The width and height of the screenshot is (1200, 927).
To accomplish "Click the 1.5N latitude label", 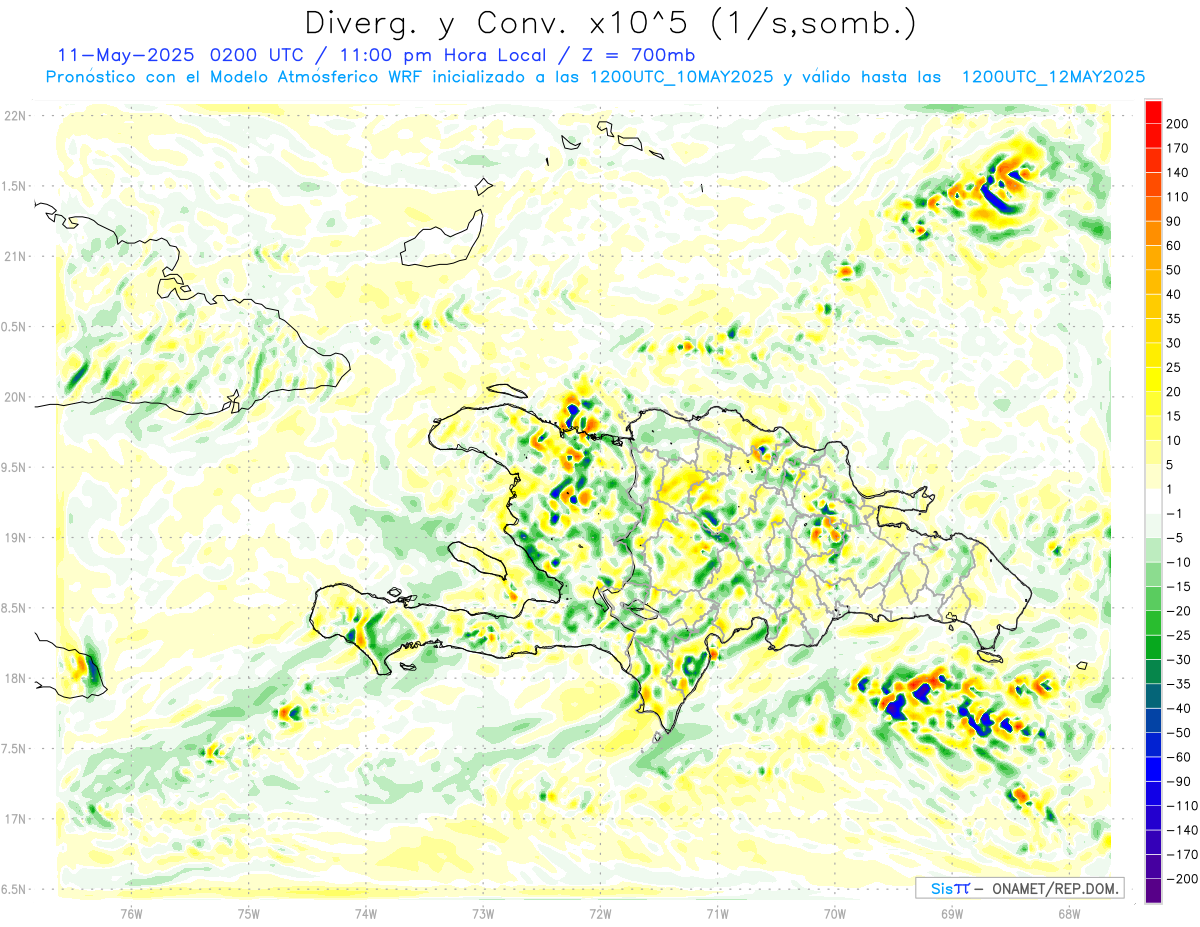I will click(x=14, y=186).
